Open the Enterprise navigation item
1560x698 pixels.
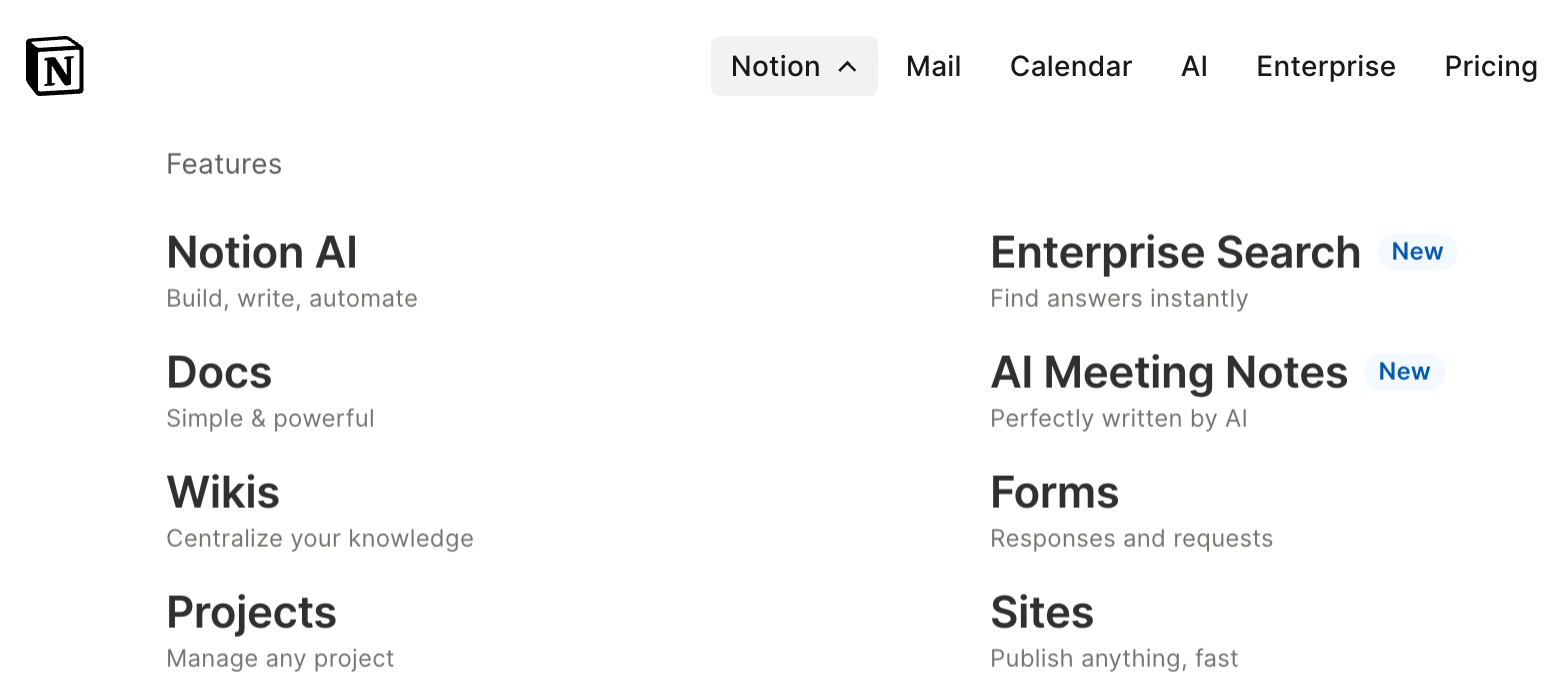(x=1325, y=67)
